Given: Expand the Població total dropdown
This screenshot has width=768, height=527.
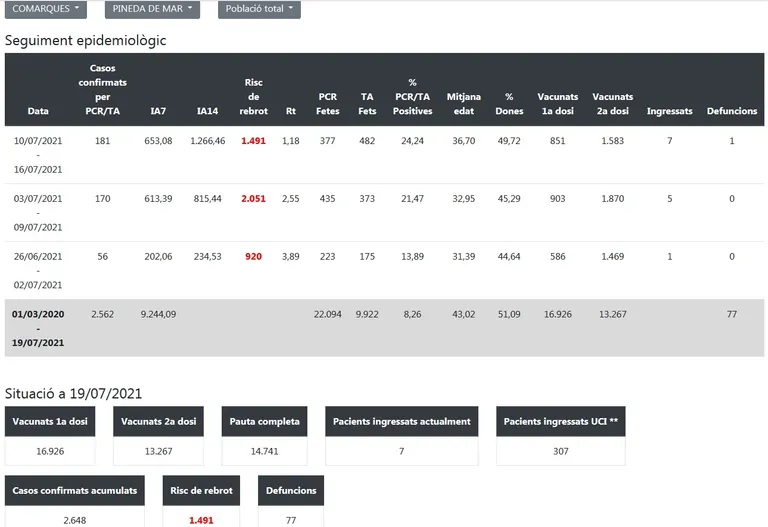Looking at the screenshot, I should [x=259, y=9].
